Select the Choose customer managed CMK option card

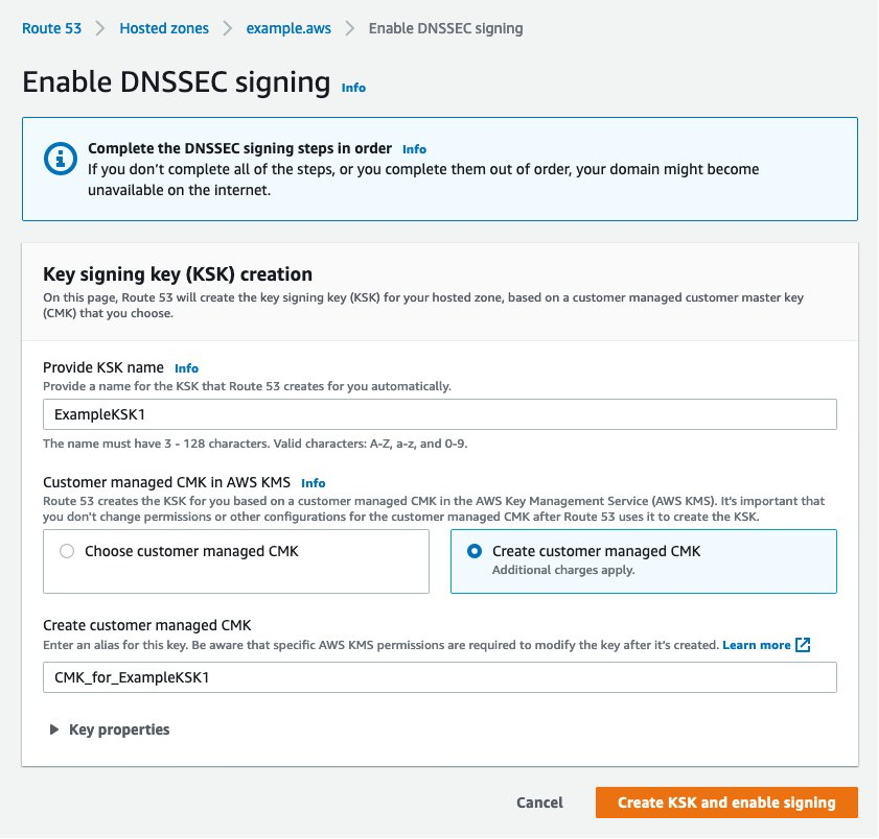click(235, 561)
